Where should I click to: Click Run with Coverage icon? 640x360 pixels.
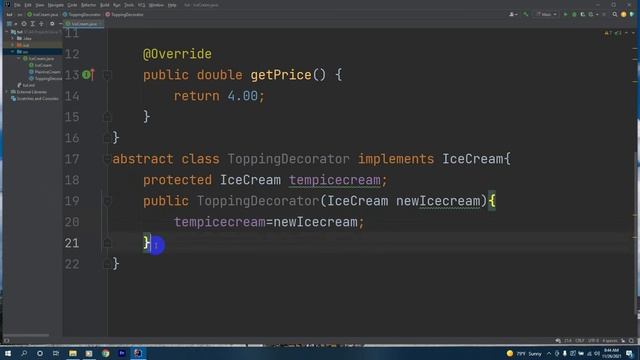(x=582, y=14)
